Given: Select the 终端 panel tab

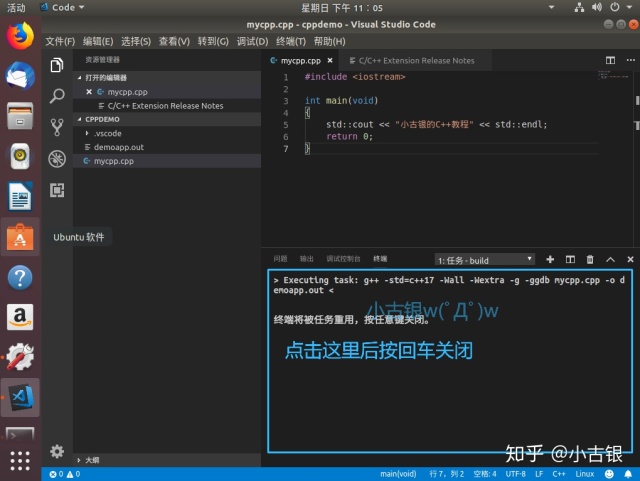Looking at the screenshot, I should 380,258.
